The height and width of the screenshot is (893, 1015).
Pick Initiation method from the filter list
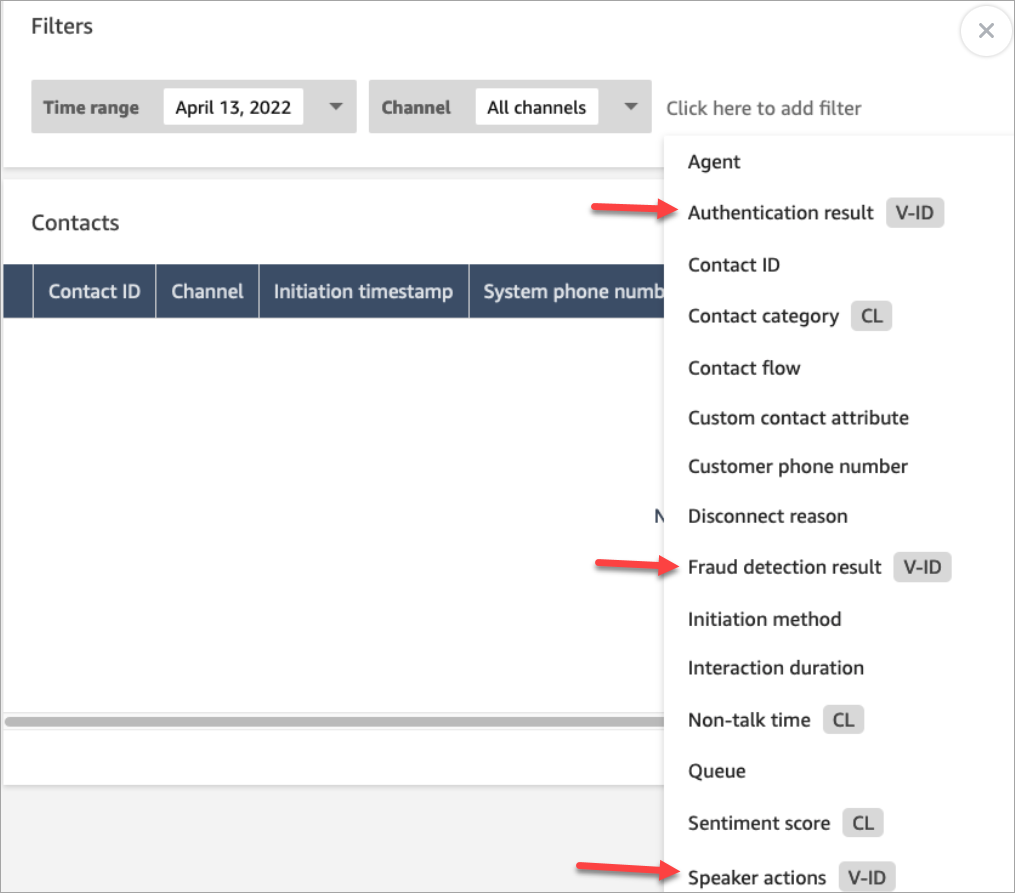pos(764,618)
